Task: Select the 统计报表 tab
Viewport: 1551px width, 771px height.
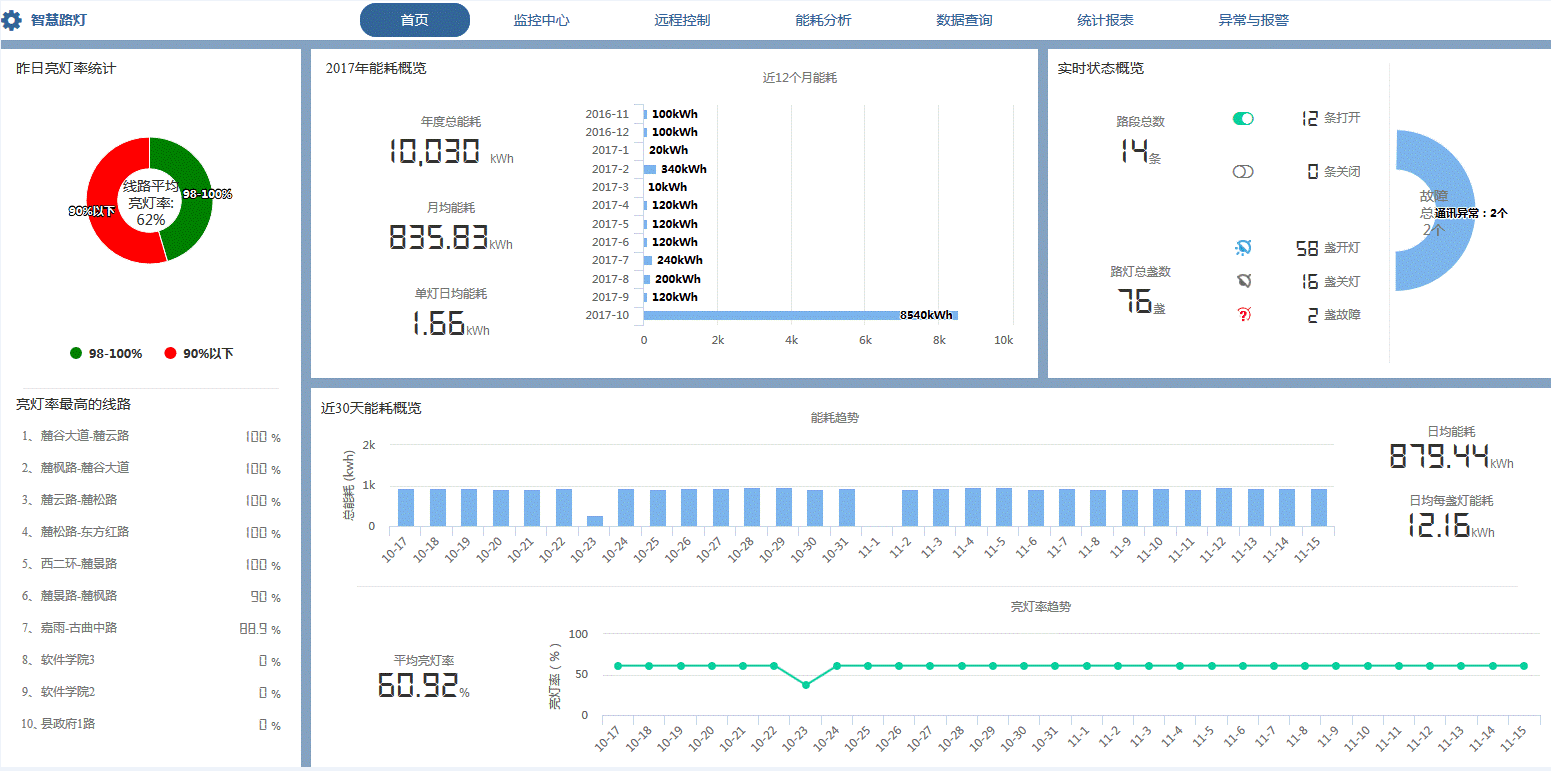Action: [x=1105, y=20]
